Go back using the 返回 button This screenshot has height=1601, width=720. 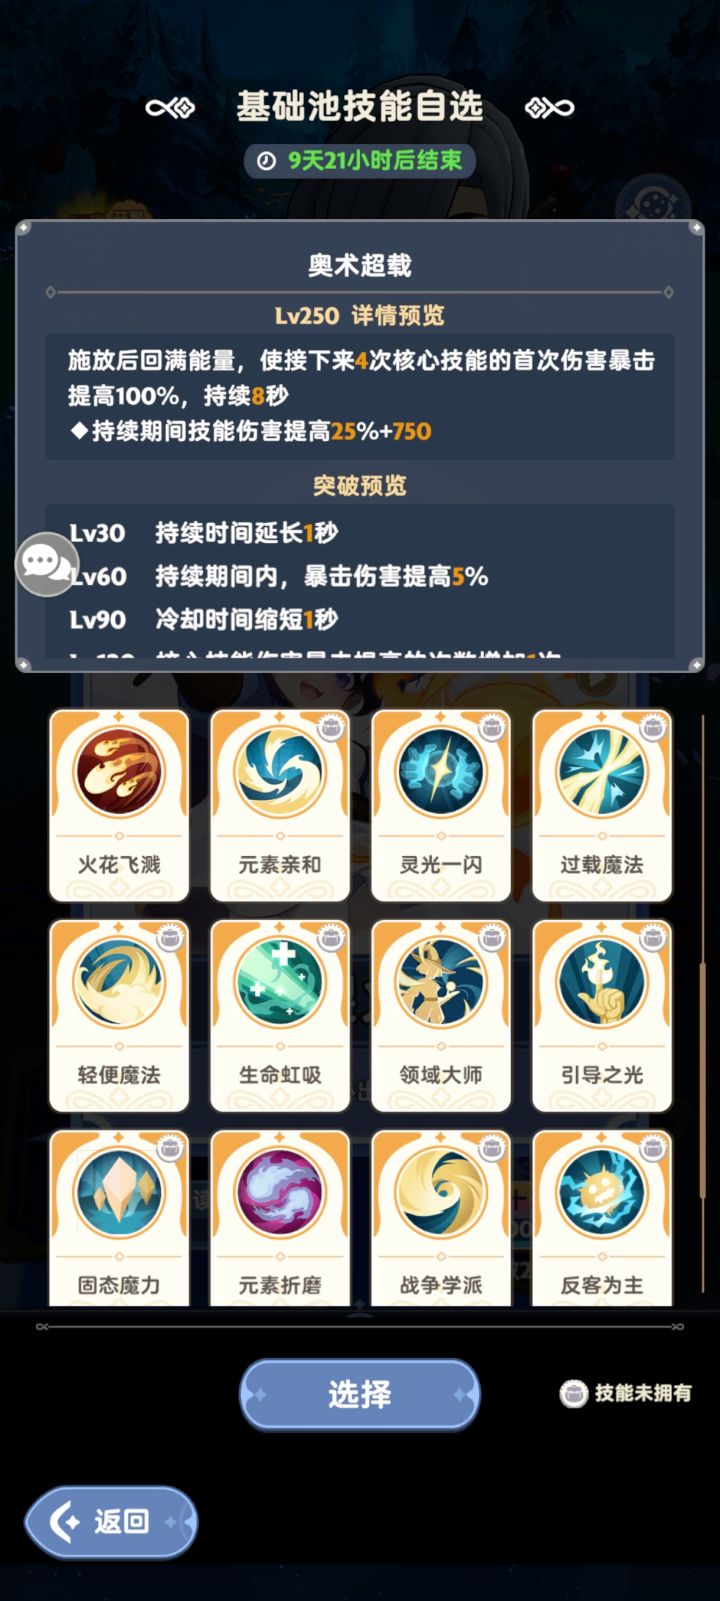tap(111, 1522)
